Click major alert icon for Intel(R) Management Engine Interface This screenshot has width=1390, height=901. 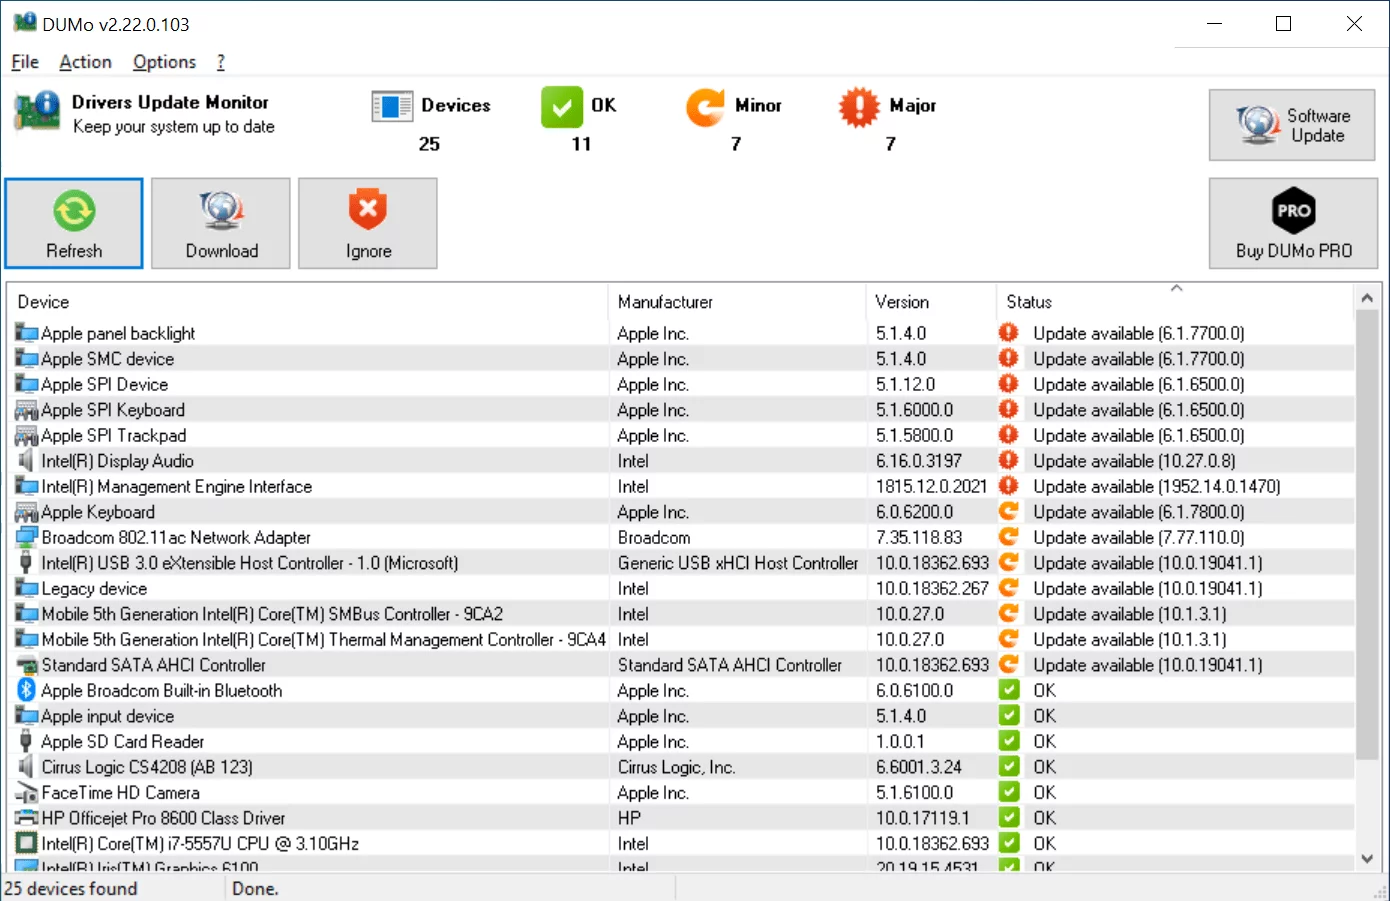[1009, 486]
